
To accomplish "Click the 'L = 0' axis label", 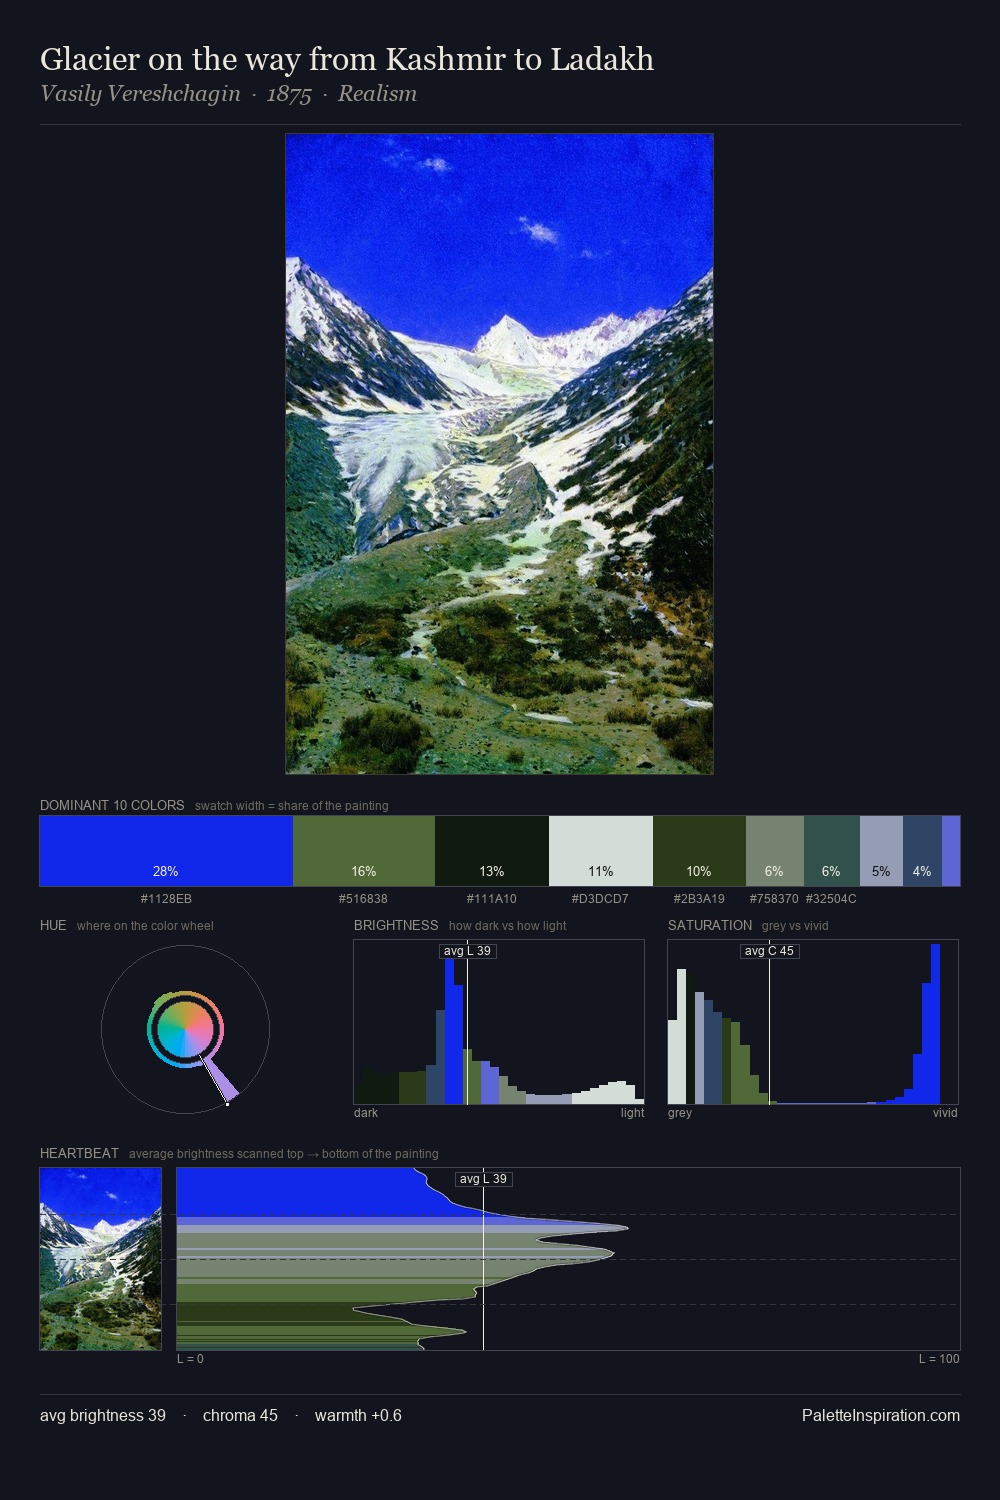I will [190, 1359].
